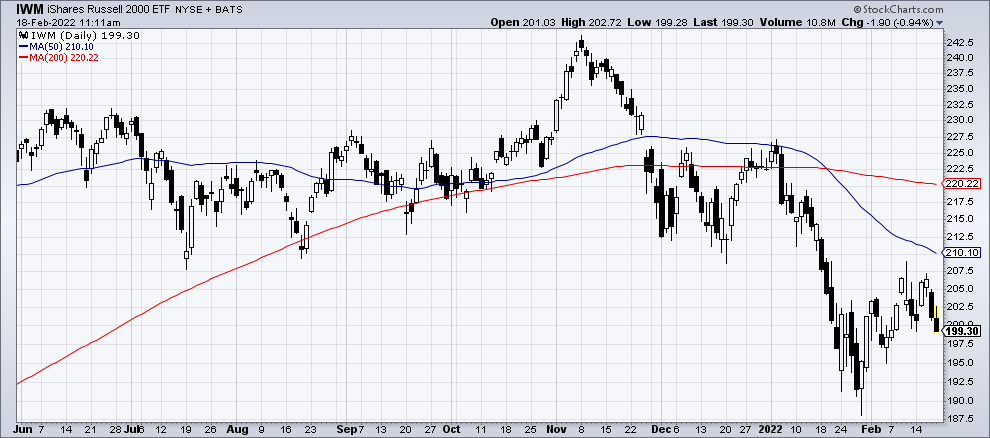Open the StockCharts.com copyright link
Screen dimensions: 990x438
[897, 10]
